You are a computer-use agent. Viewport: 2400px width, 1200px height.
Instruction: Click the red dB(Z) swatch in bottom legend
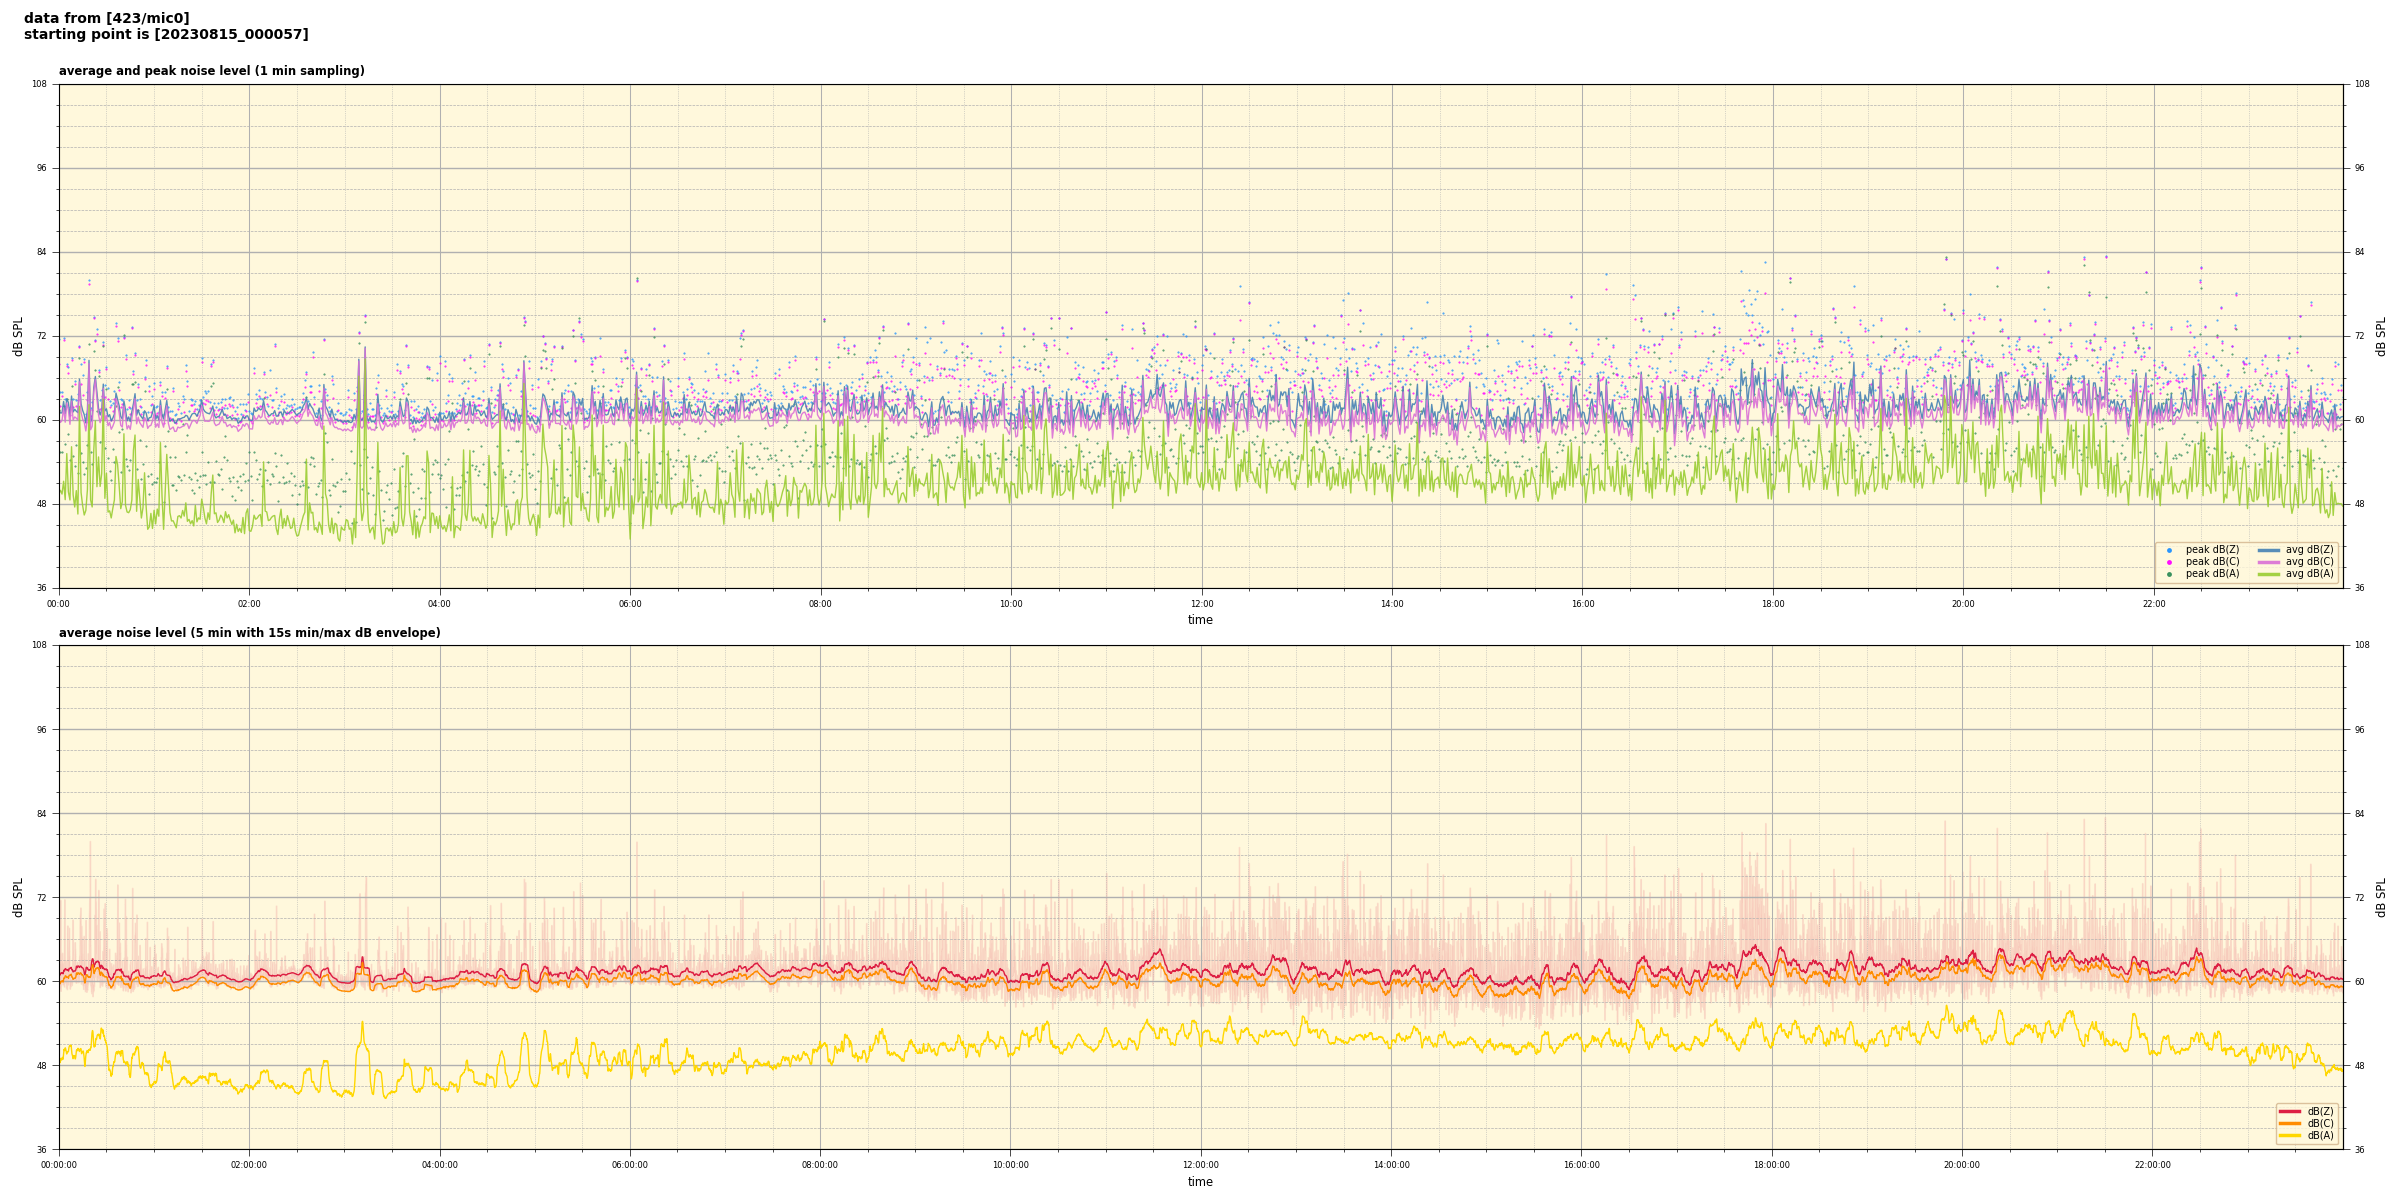click(2290, 1111)
